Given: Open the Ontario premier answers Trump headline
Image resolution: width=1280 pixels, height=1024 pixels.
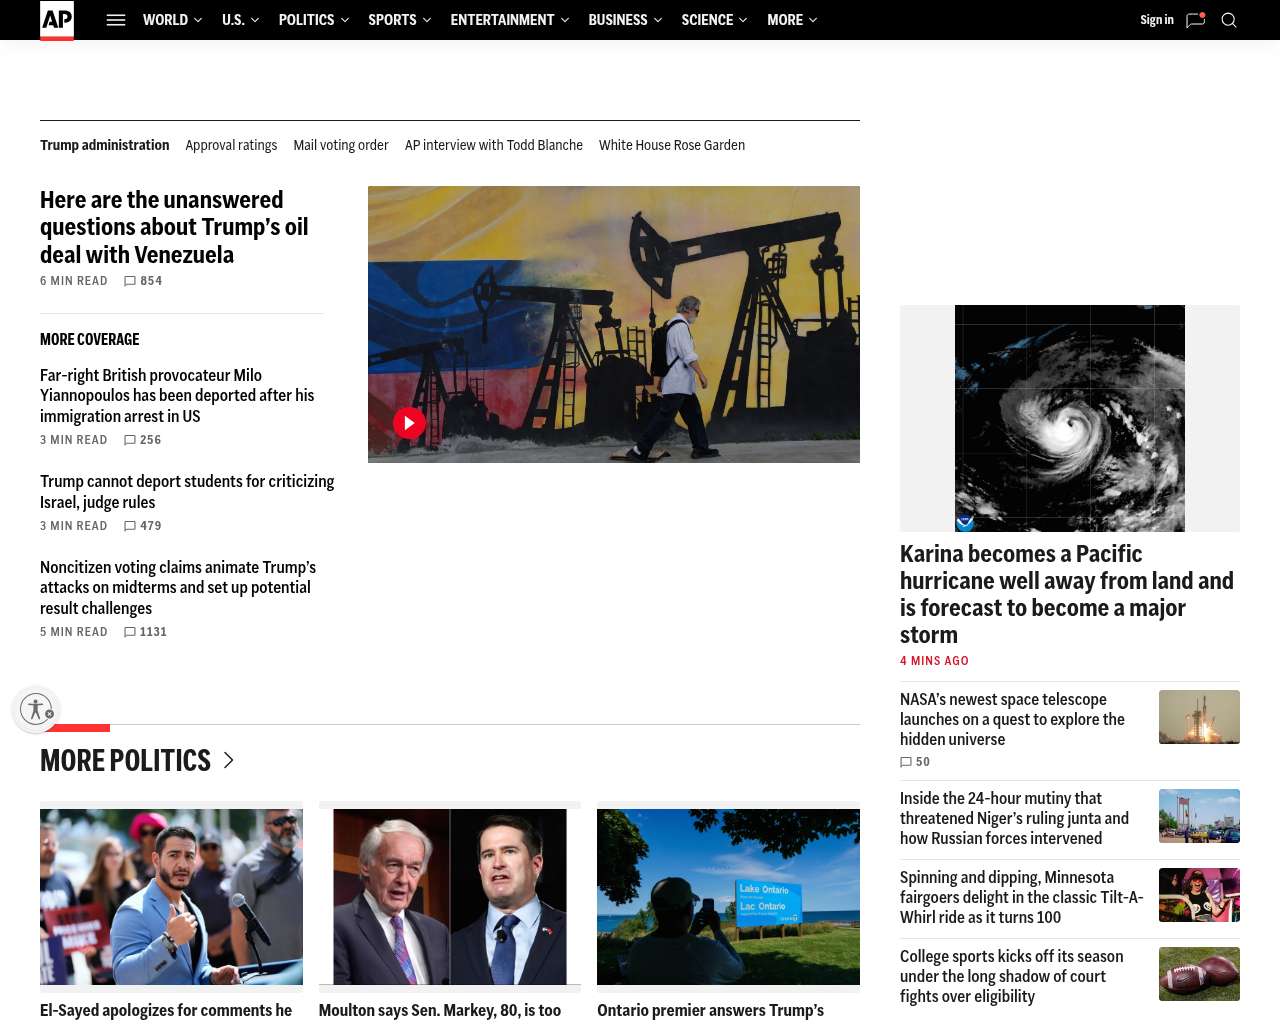Looking at the screenshot, I should tap(710, 1011).
